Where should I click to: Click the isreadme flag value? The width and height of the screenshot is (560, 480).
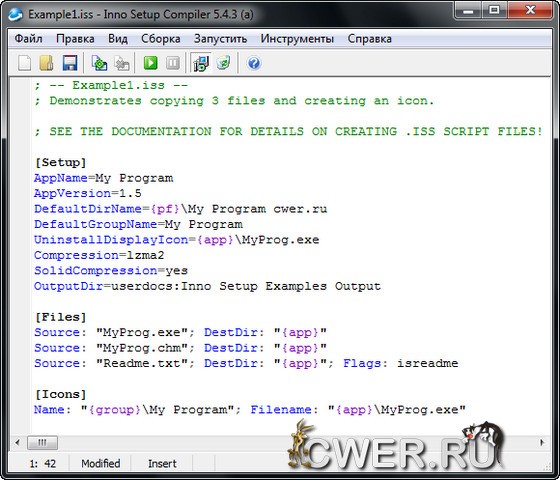pyautogui.click(x=428, y=363)
